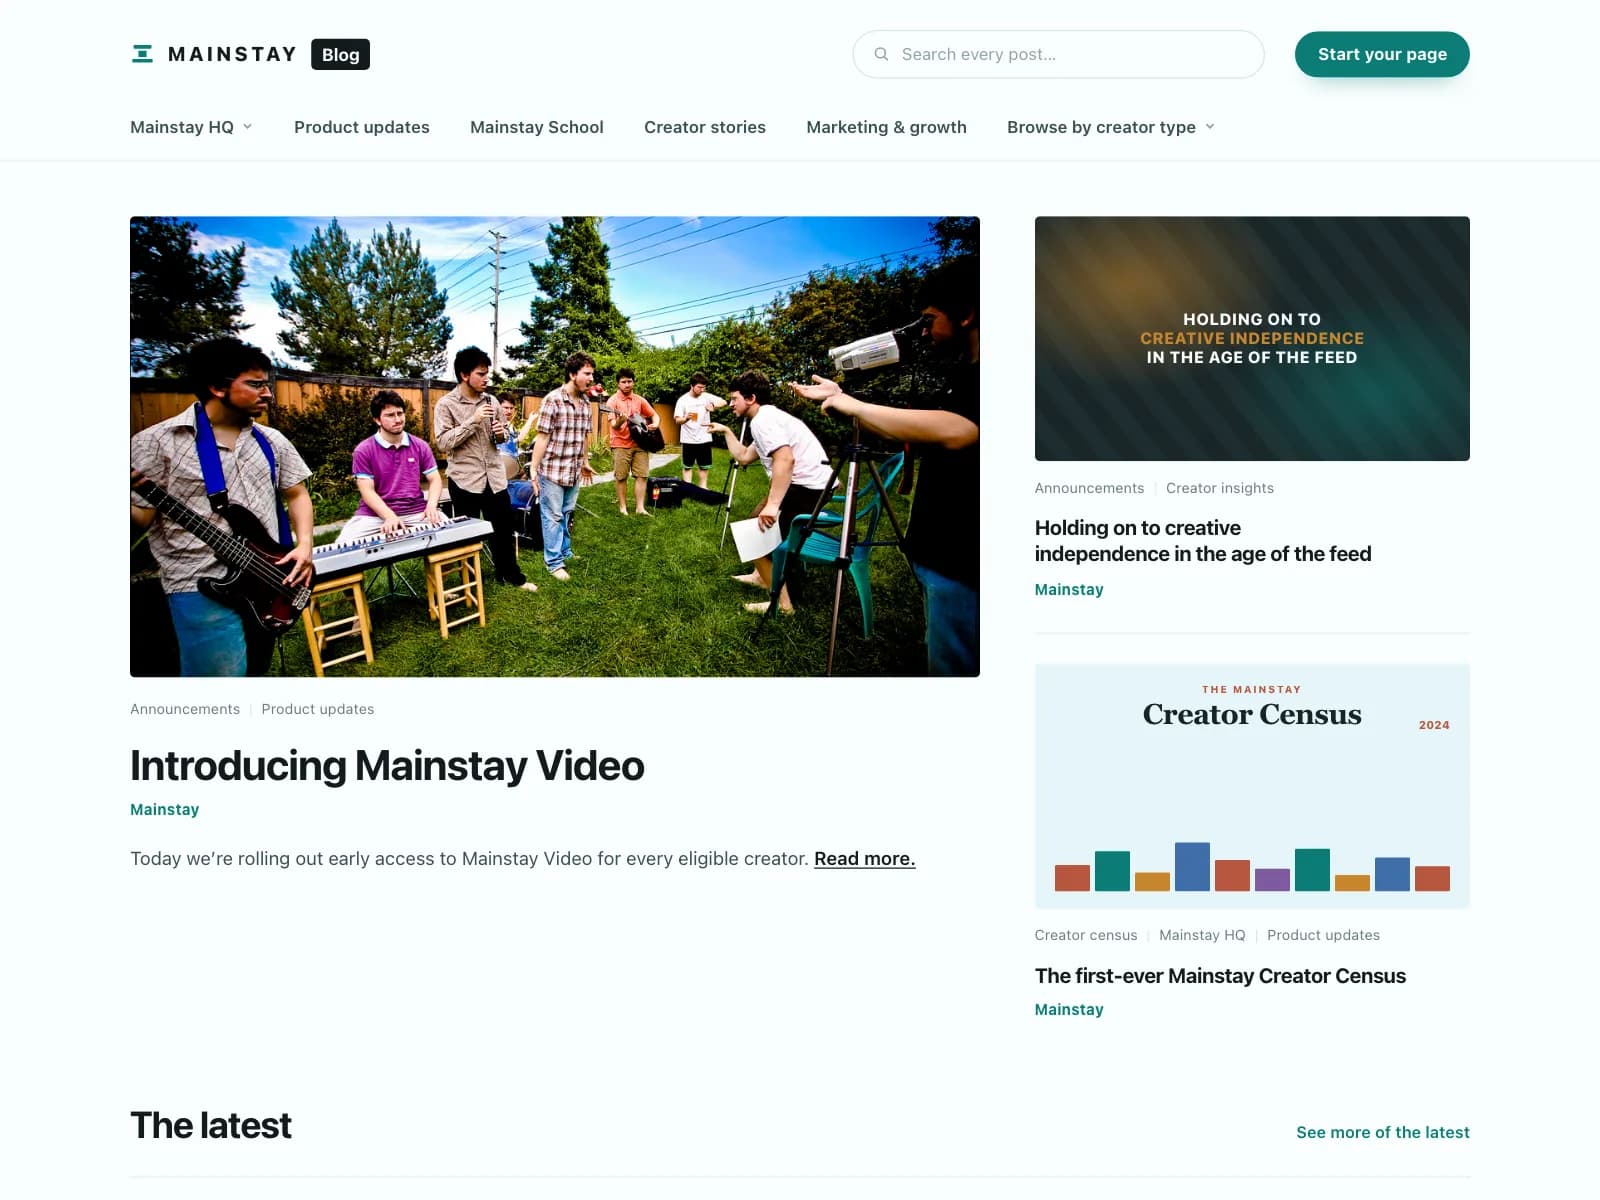Go to Product updates nav section
Image resolution: width=1600 pixels, height=1200 pixels.
(x=362, y=127)
